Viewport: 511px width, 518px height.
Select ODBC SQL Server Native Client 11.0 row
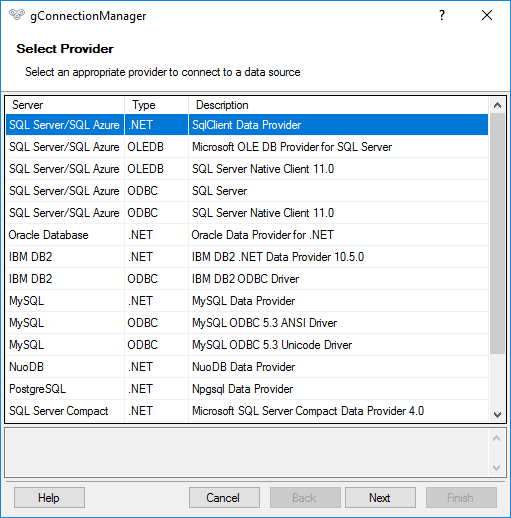coord(247,213)
